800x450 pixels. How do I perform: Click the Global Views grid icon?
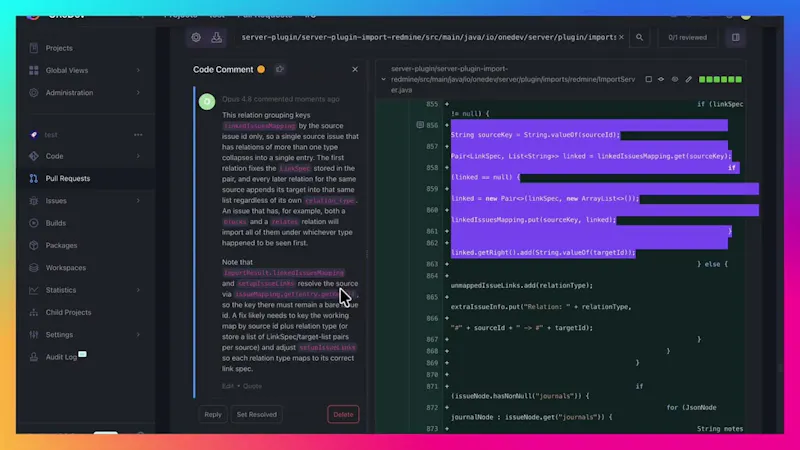tap(34, 70)
